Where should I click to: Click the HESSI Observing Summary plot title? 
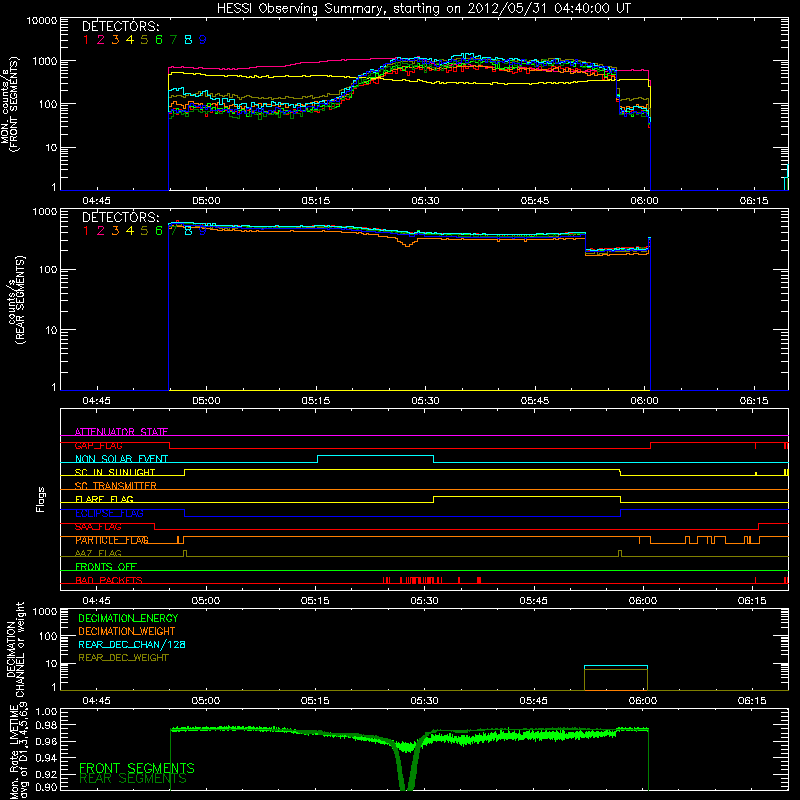click(423, 9)
